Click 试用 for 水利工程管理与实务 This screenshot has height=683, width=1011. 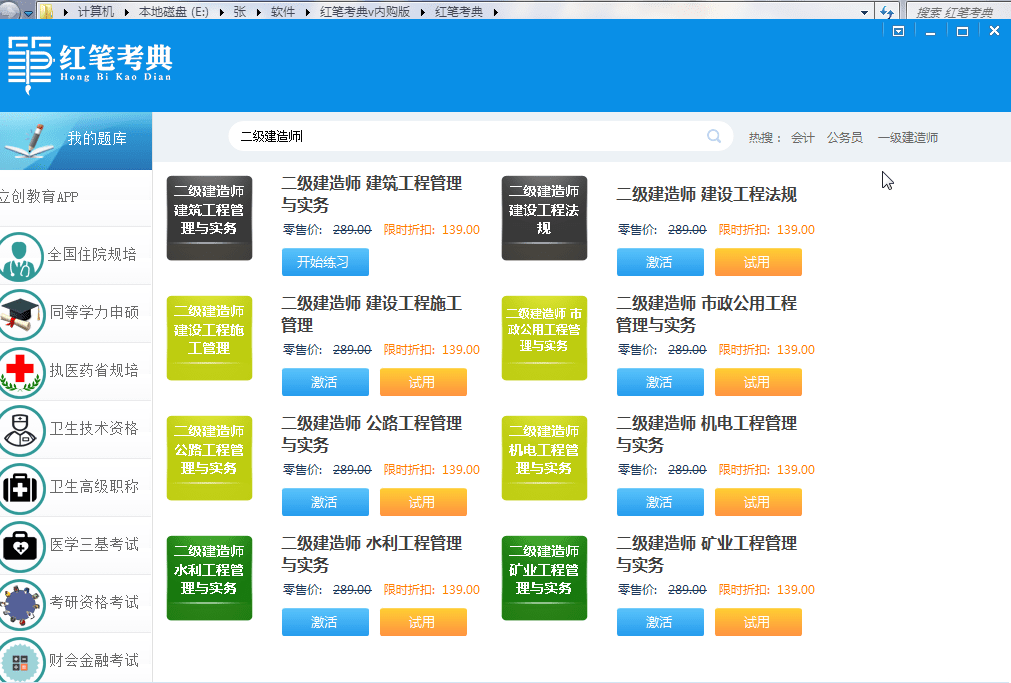click(x=423, y=622)
